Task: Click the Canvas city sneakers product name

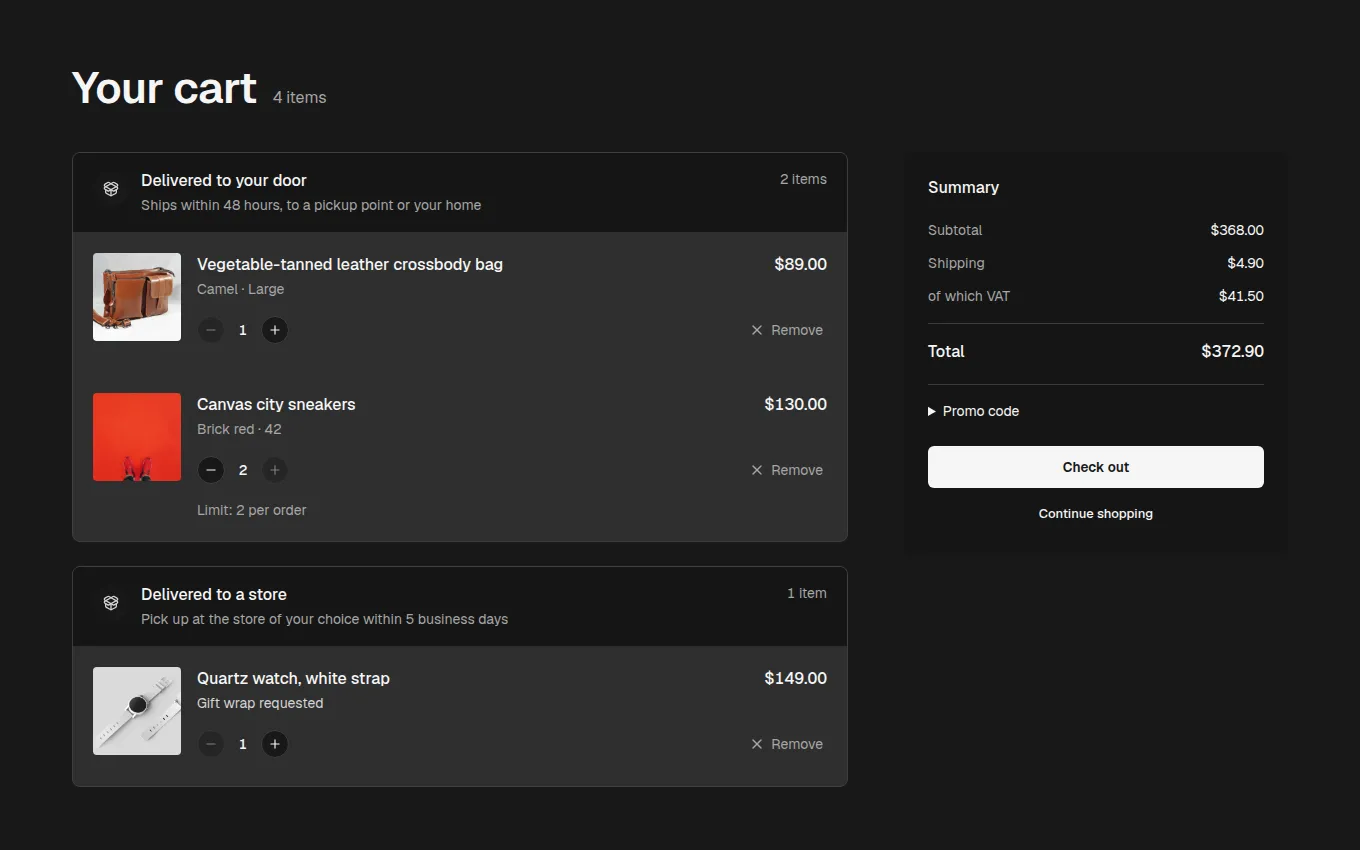Action: click(276, 404)
